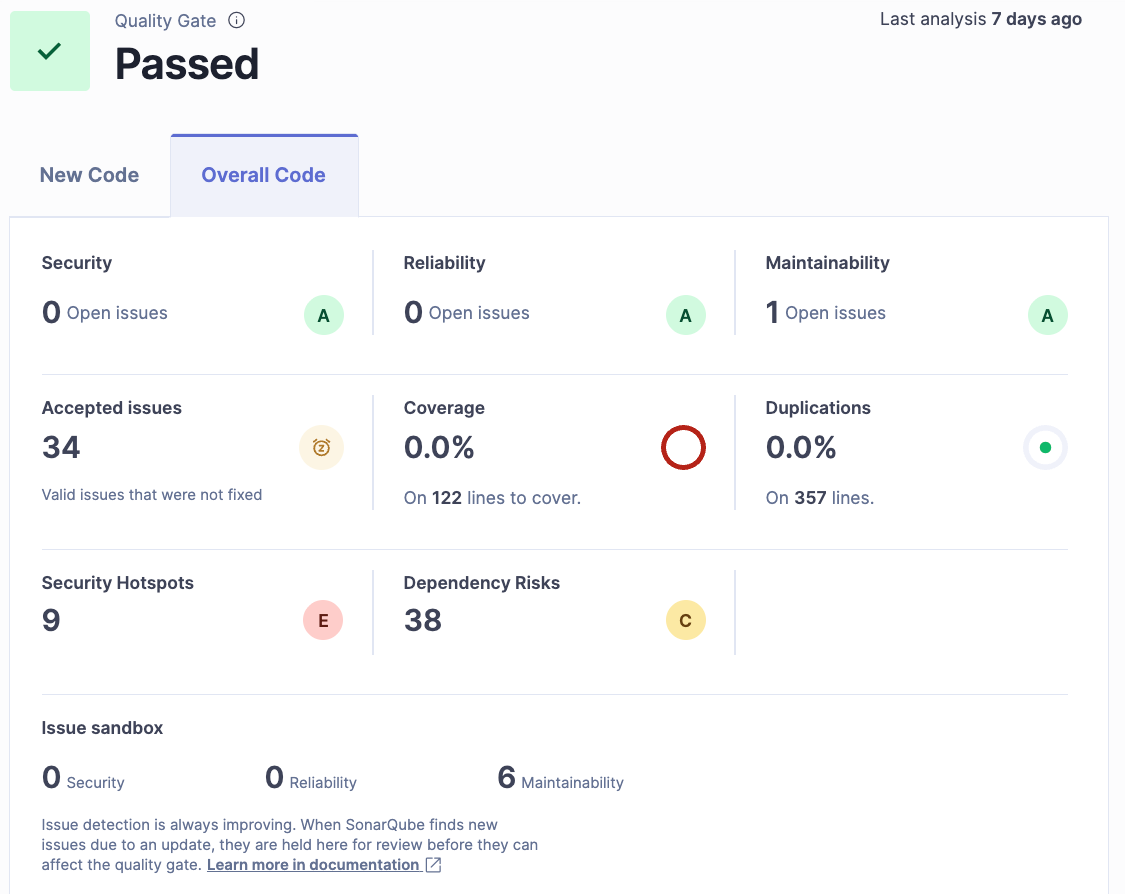The height and width of the screenshot is (894, 1125).
Task: Open the 38 Dependency Risks count
Action: coord(423,620)
